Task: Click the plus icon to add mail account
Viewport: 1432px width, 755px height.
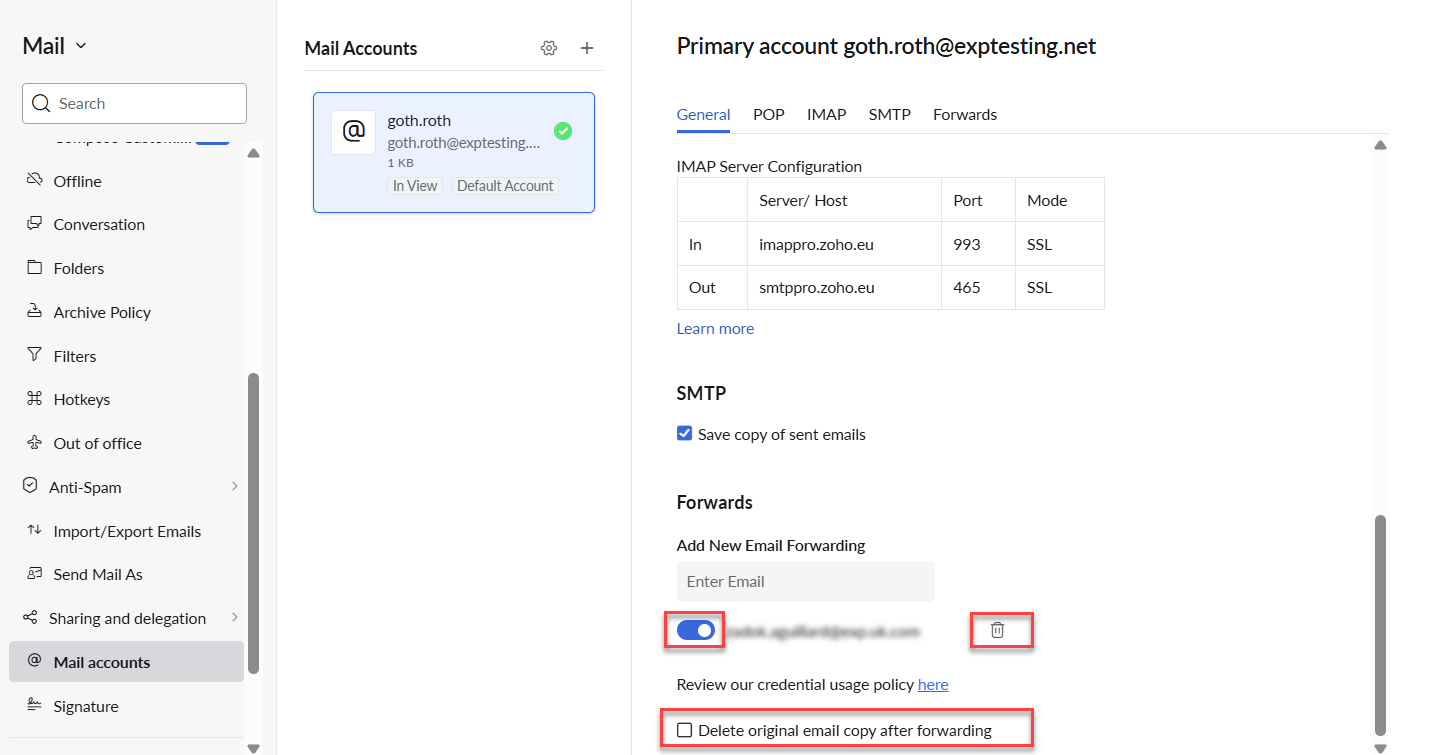Action: (587, 48)
